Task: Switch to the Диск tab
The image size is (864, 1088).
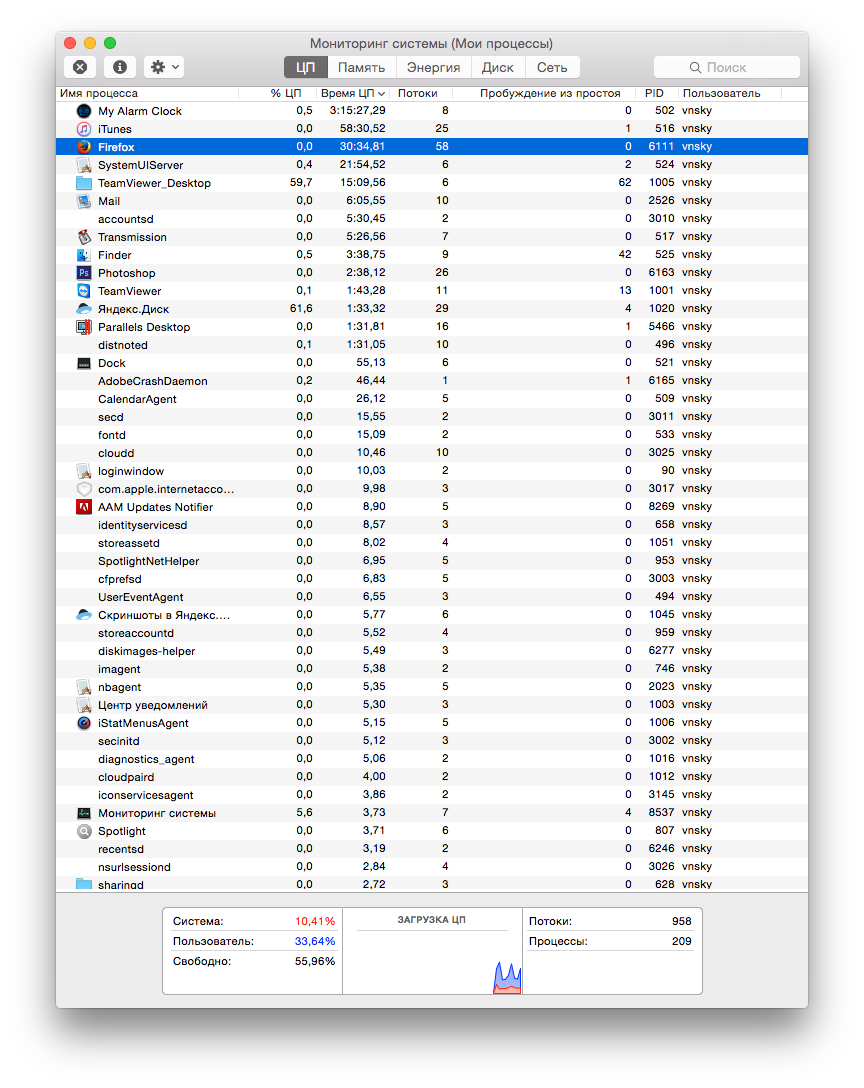Action: coord(498,67)
